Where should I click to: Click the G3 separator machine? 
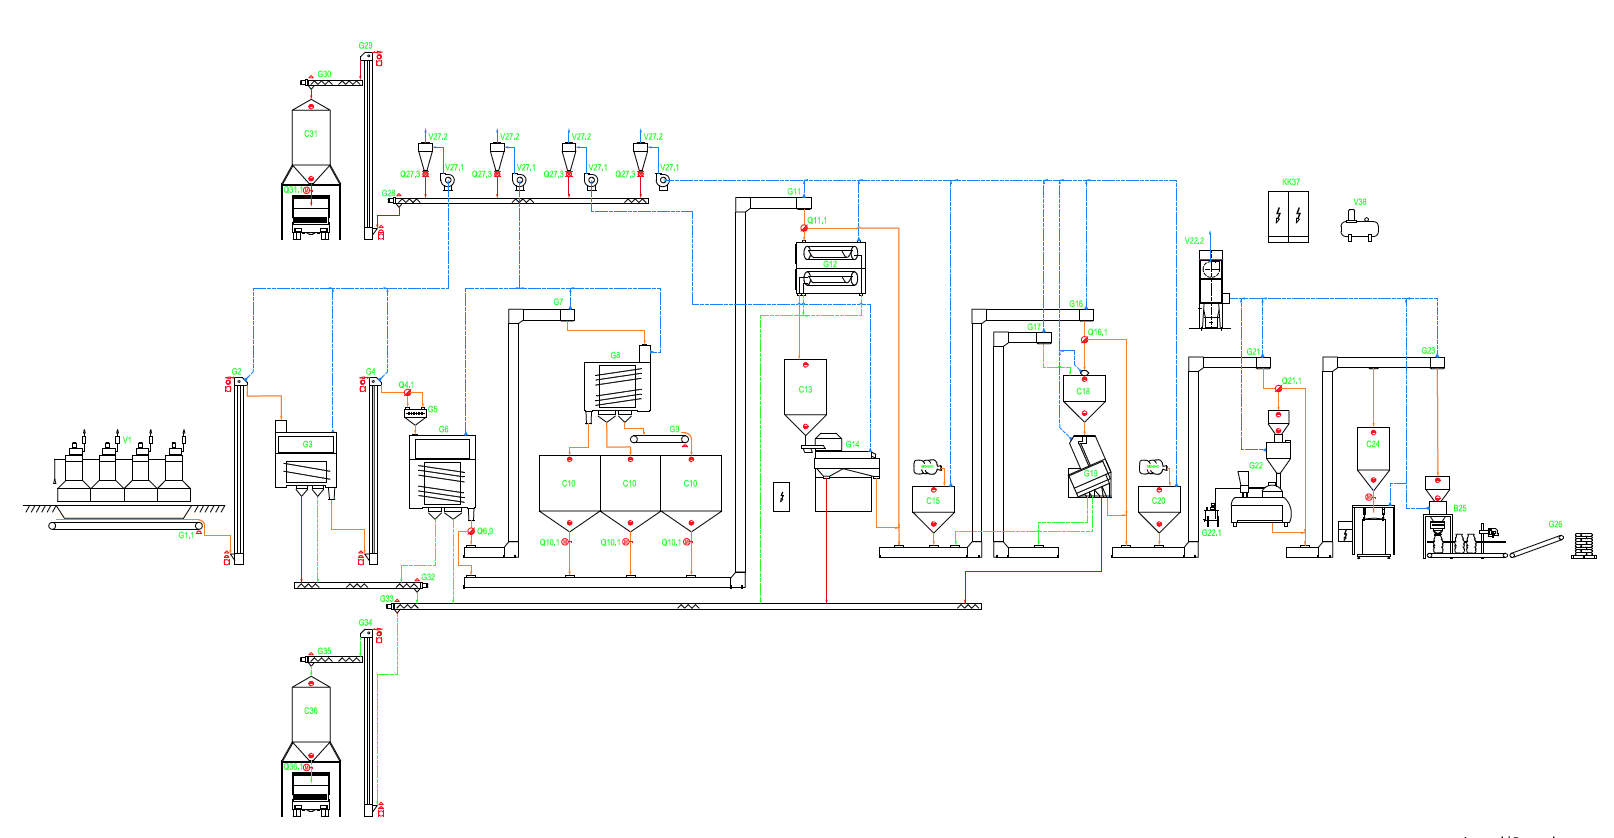tap(306, 461)
